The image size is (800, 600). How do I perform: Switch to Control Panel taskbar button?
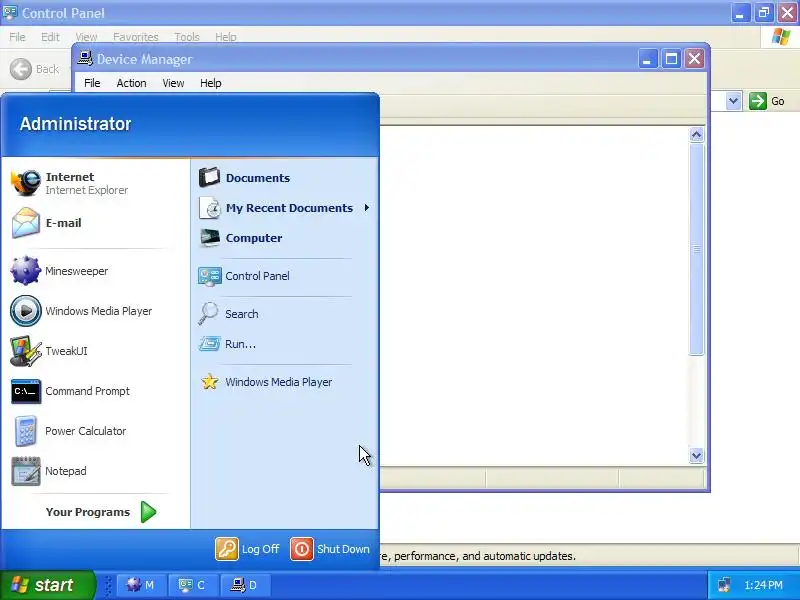coord(193,585)
